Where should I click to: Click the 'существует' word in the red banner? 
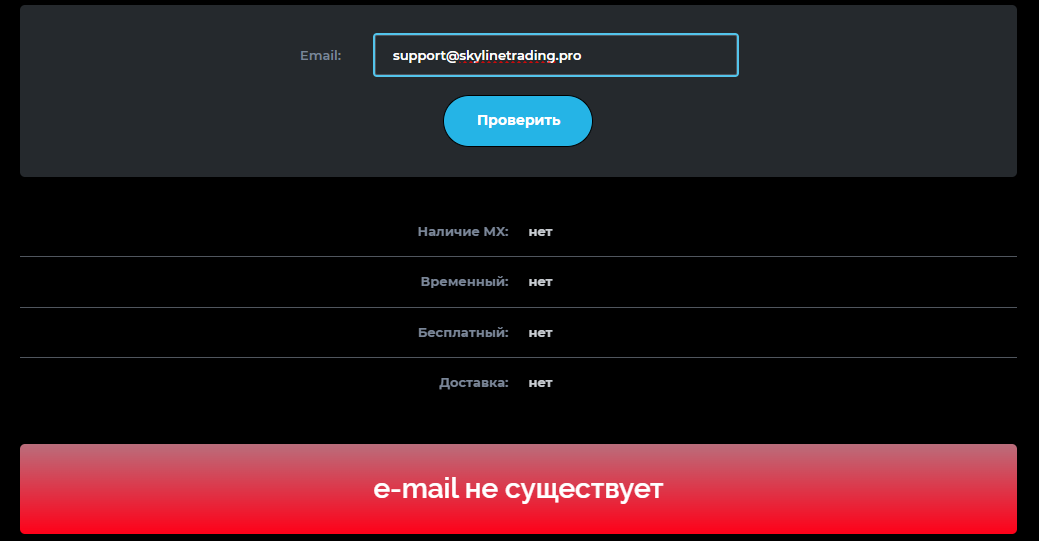(x=584, y=490)
